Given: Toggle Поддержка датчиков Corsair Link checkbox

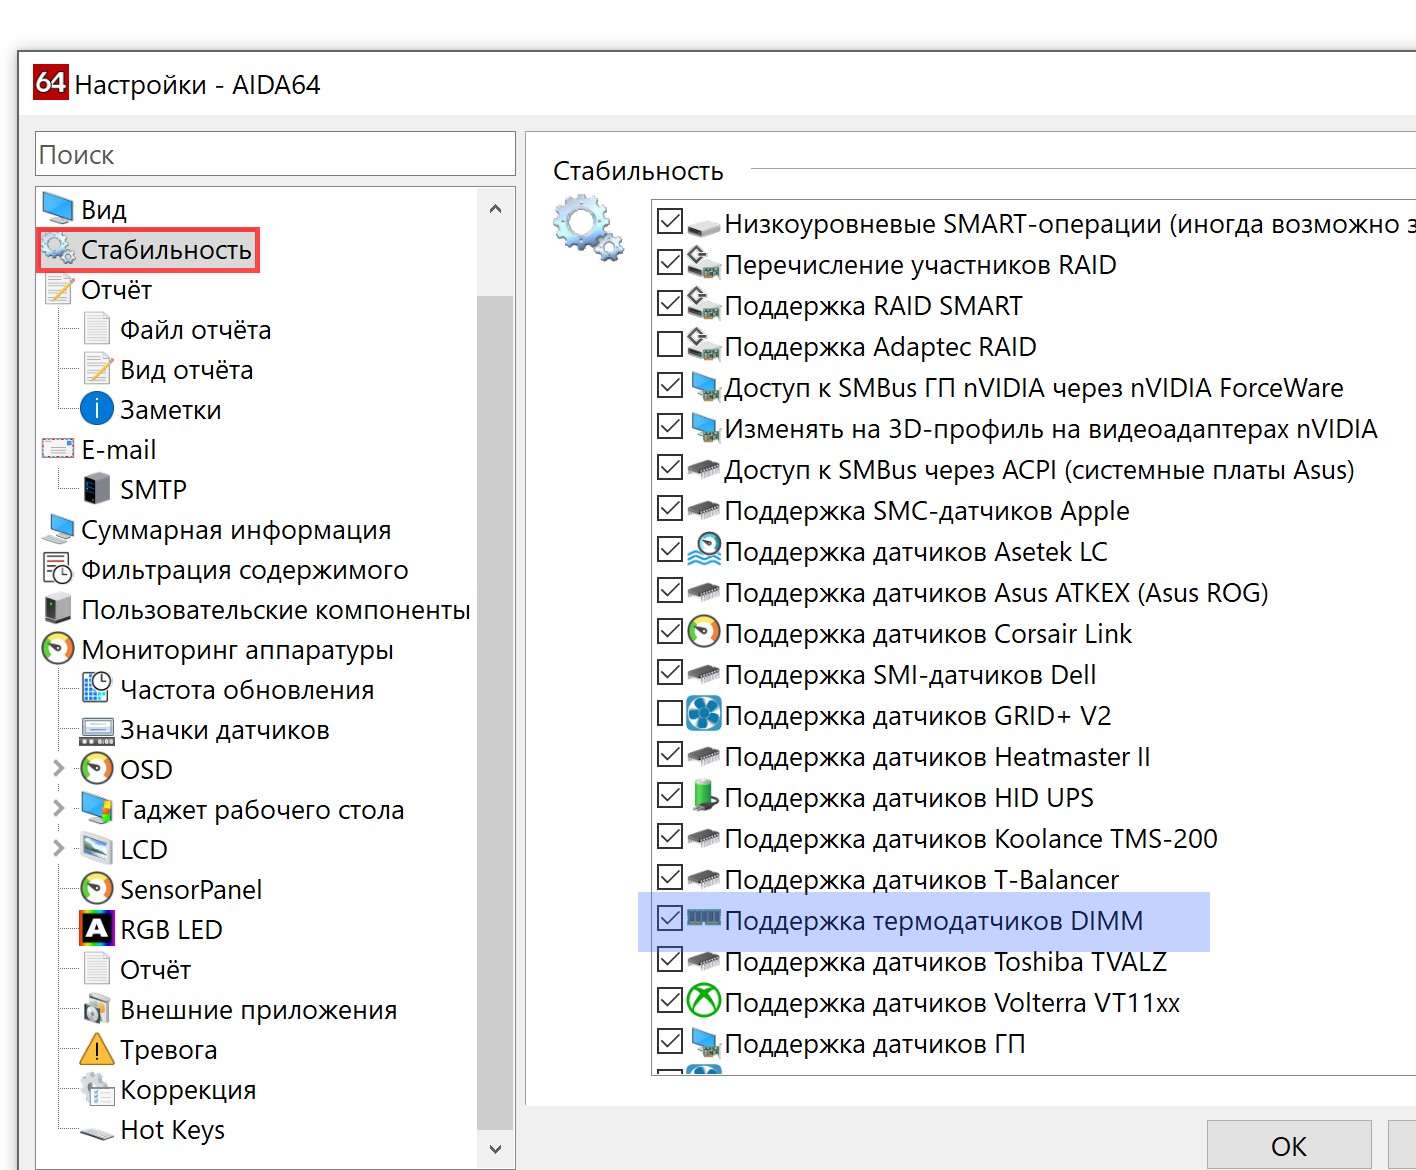Looking at the screenshot, I should click(670, 632).
